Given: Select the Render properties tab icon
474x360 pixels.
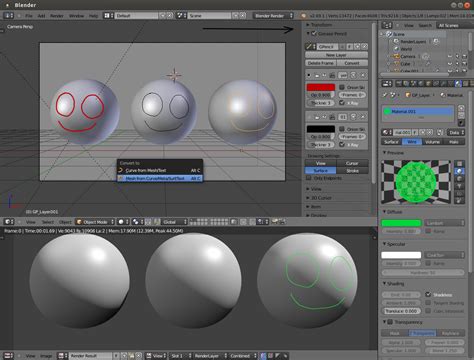Looking at the screenshot, I should click(398, 84).
